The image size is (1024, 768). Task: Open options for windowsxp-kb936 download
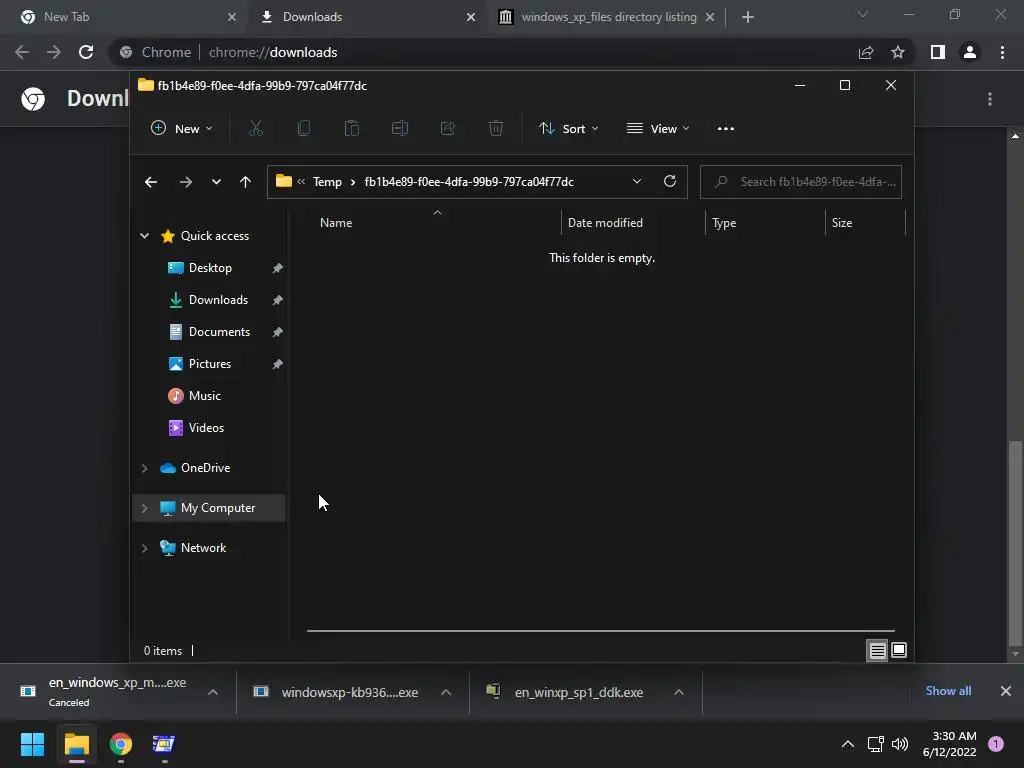[x=446, y=692]
